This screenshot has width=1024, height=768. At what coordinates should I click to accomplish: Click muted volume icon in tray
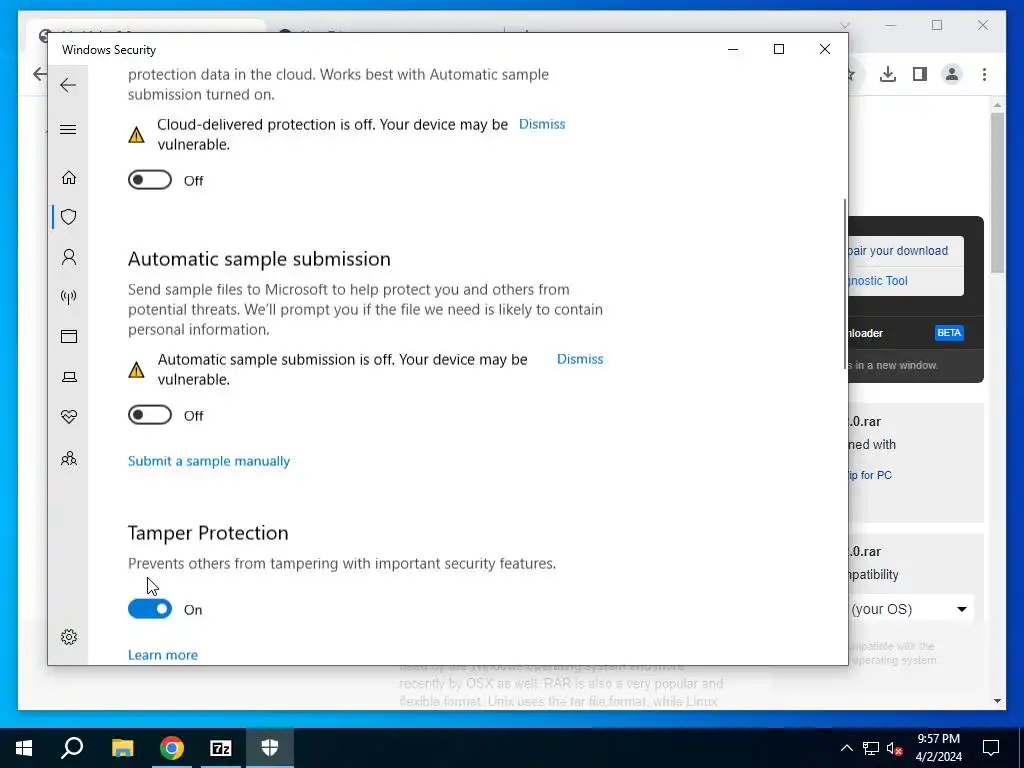point(895,748)
